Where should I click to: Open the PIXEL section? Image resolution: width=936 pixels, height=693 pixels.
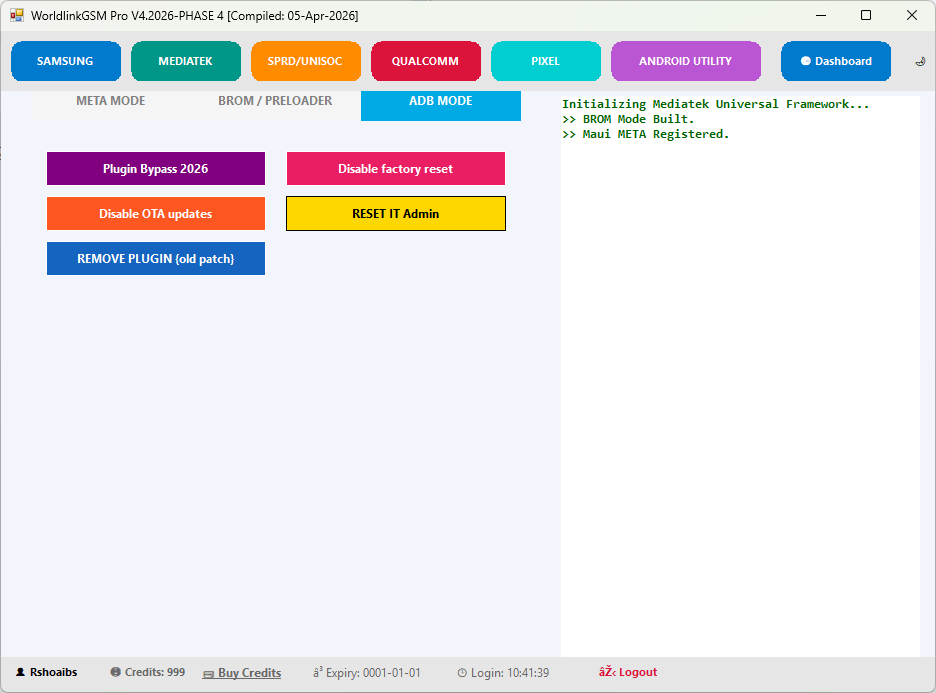pyautogui.click(x=545, y=61)
